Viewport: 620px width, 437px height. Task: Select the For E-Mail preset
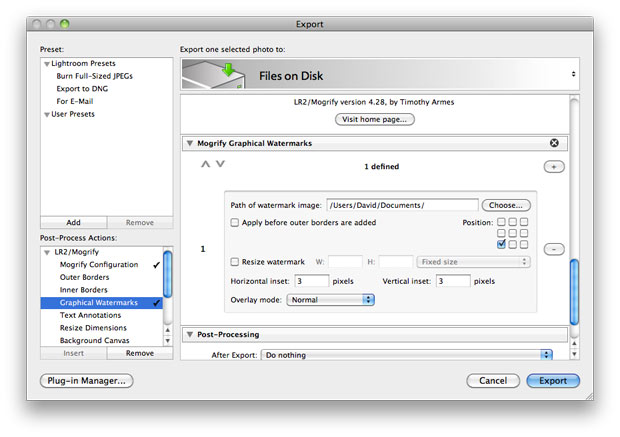[x=75, y=101]
